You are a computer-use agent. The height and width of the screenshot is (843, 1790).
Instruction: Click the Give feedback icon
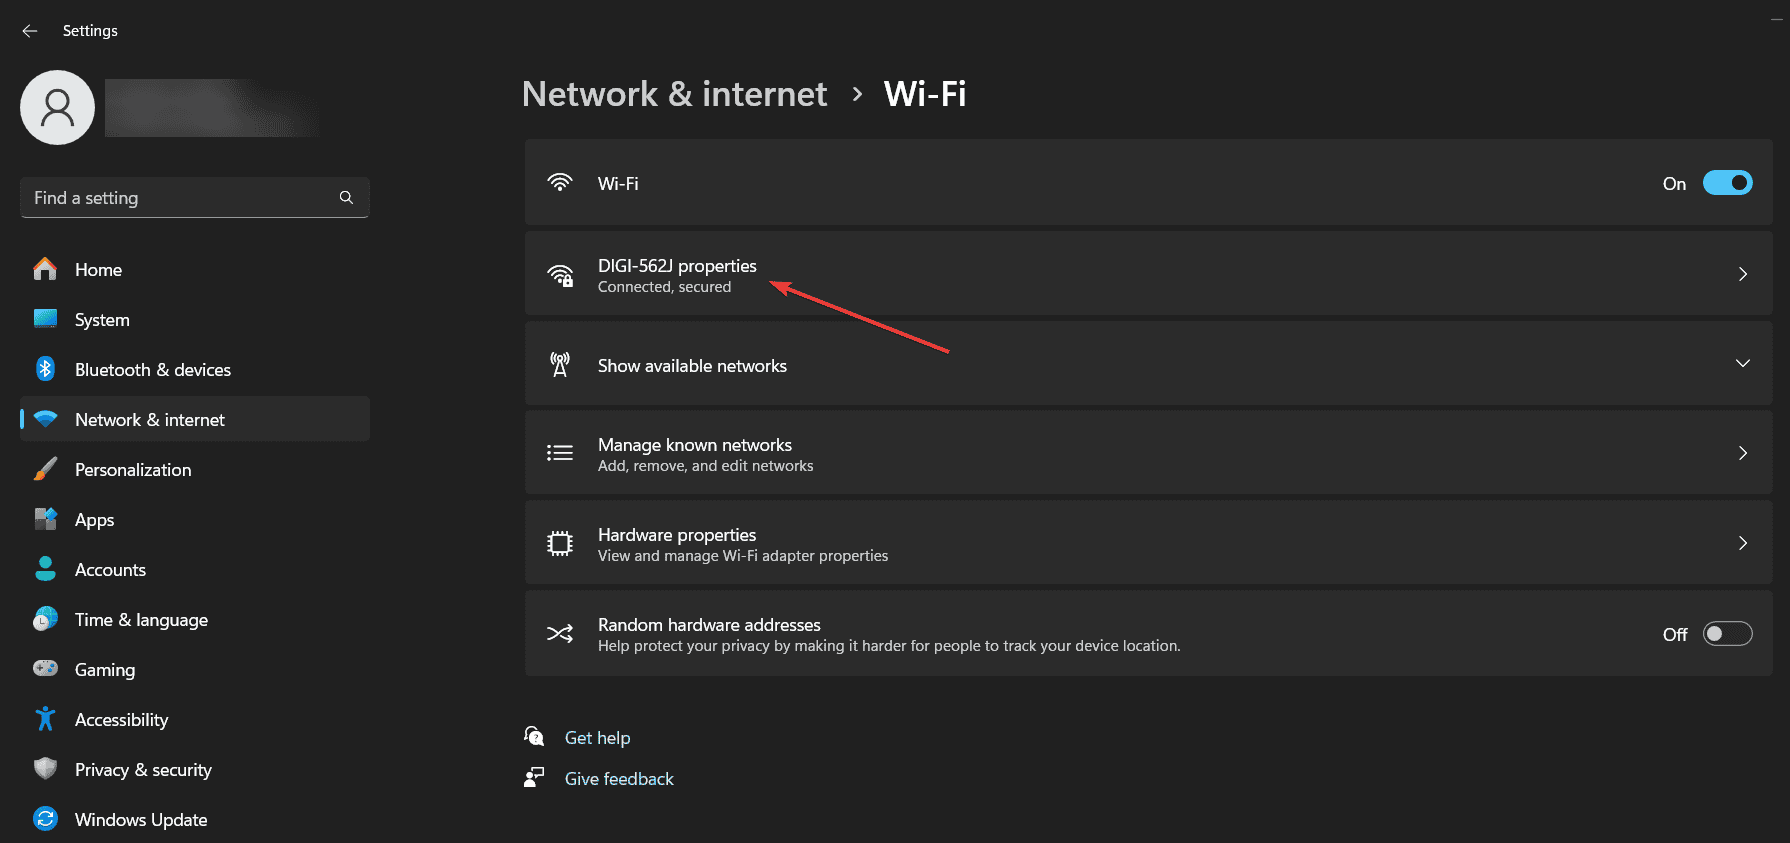535,777
